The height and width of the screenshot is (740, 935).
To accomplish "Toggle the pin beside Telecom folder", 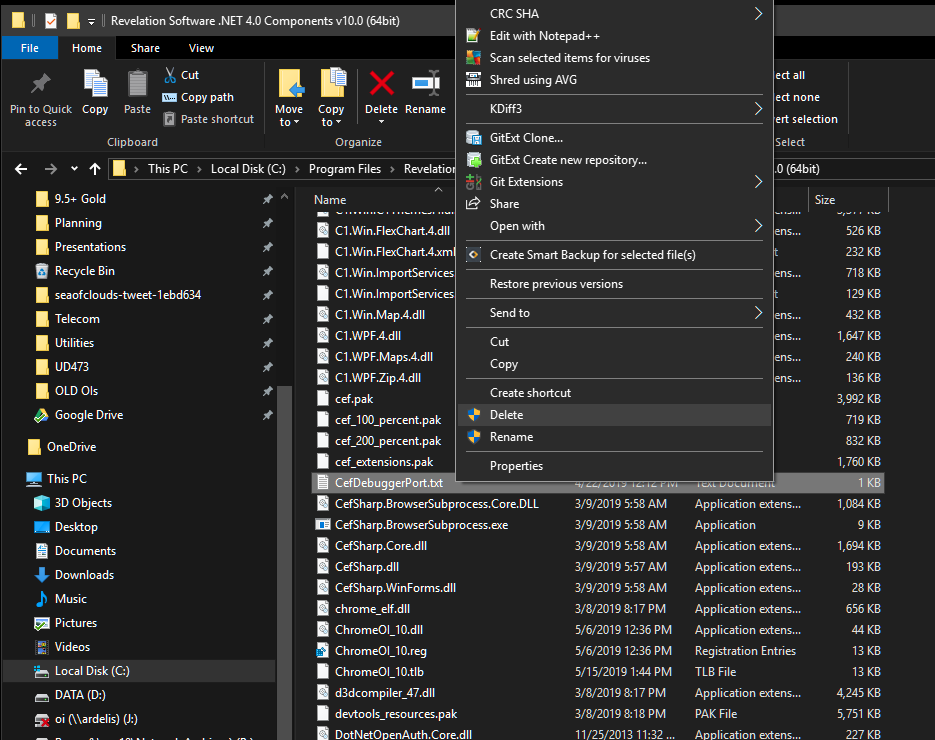I will (268, 319).
